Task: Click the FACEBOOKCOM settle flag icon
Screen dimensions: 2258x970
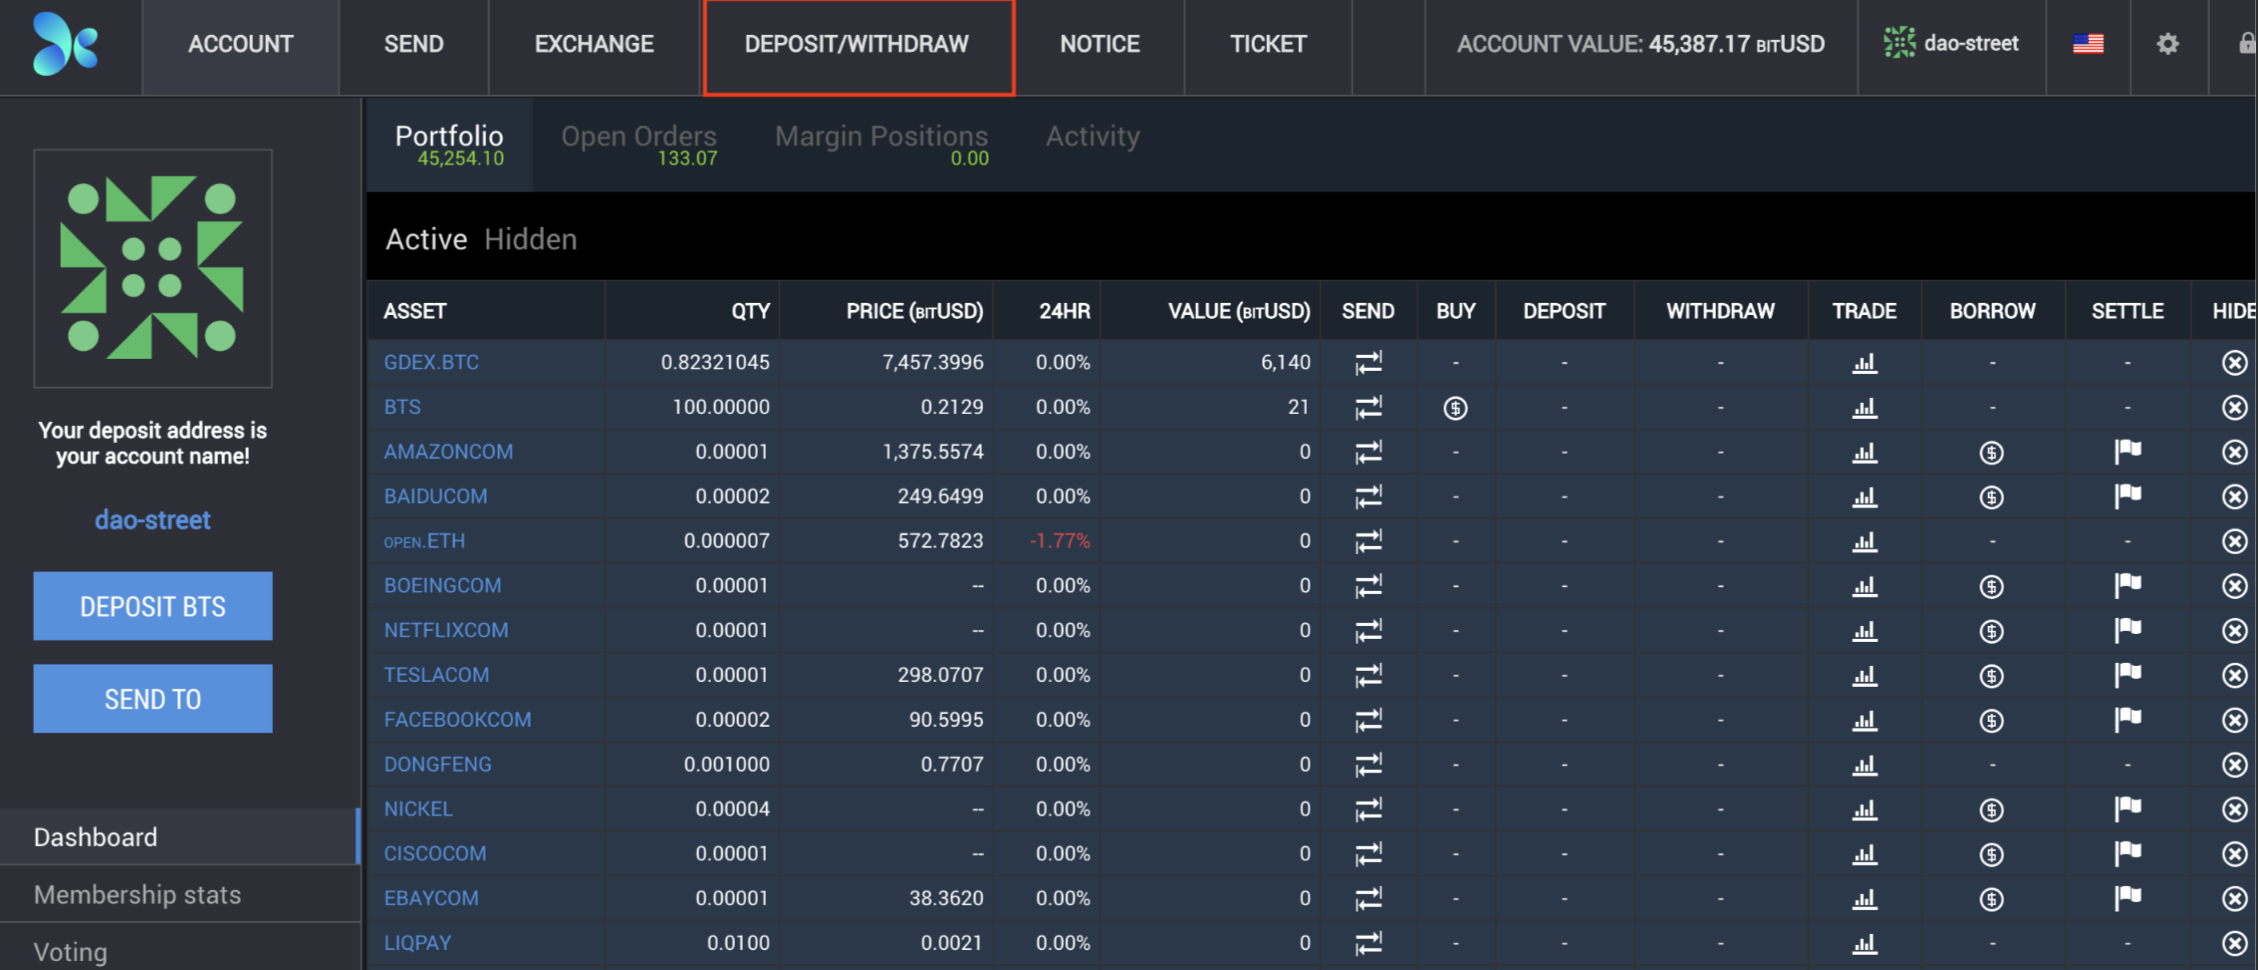Action: [x=2127, y=719]
